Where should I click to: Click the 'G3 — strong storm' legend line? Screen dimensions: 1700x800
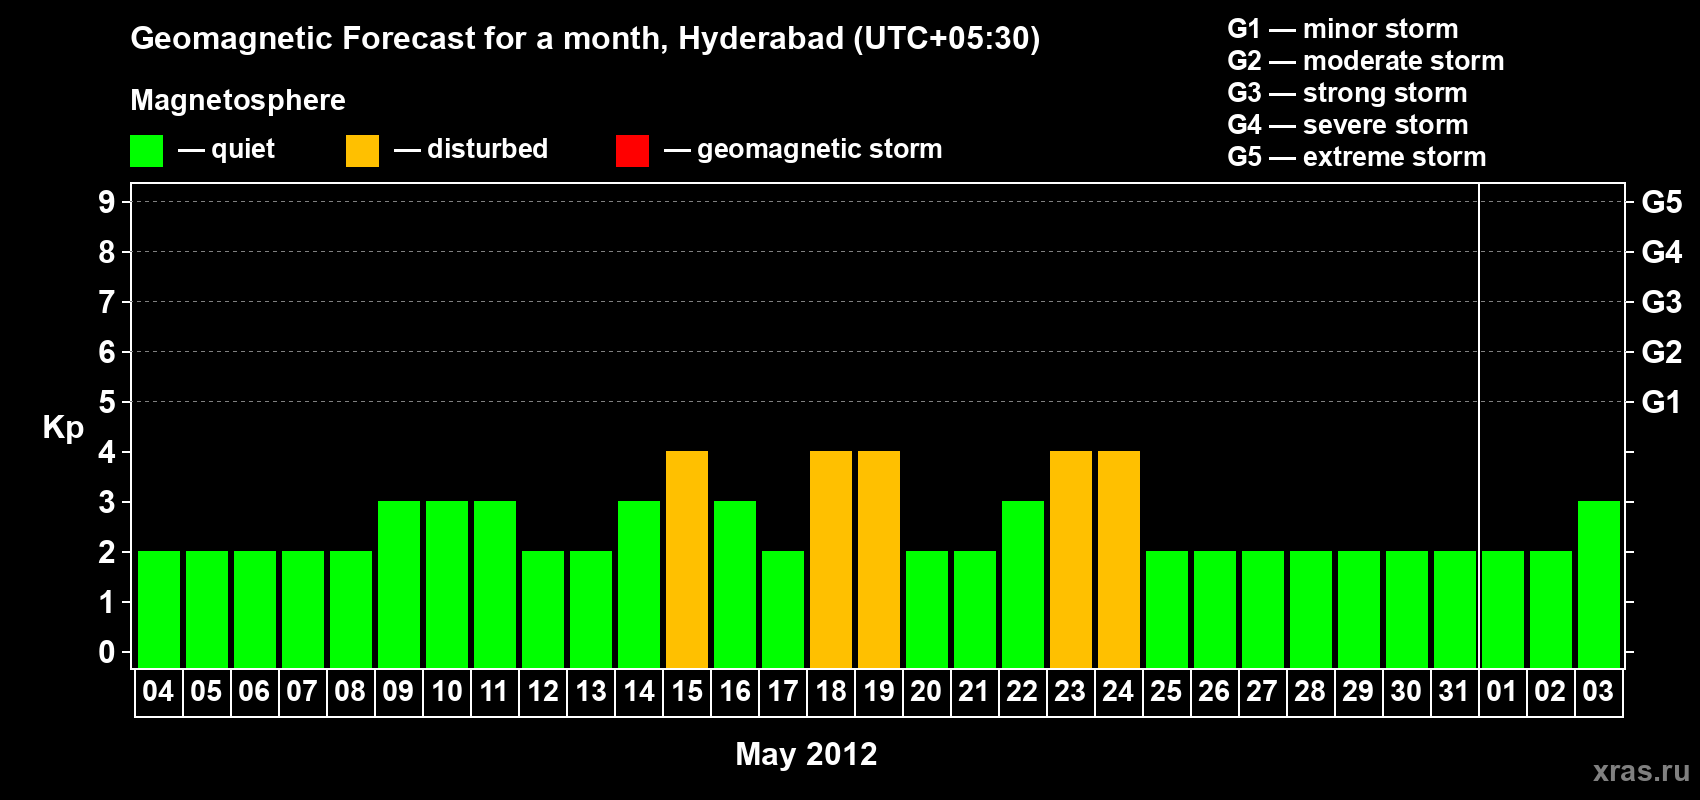(1347, 93)
